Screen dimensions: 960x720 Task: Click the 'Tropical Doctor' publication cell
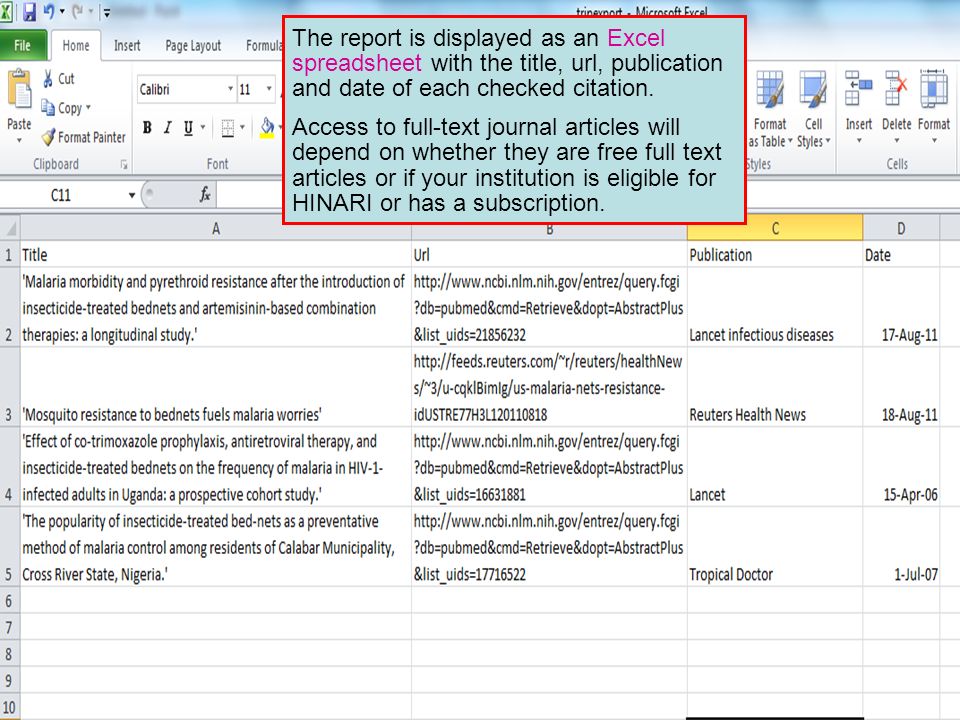tap(775, 547)
